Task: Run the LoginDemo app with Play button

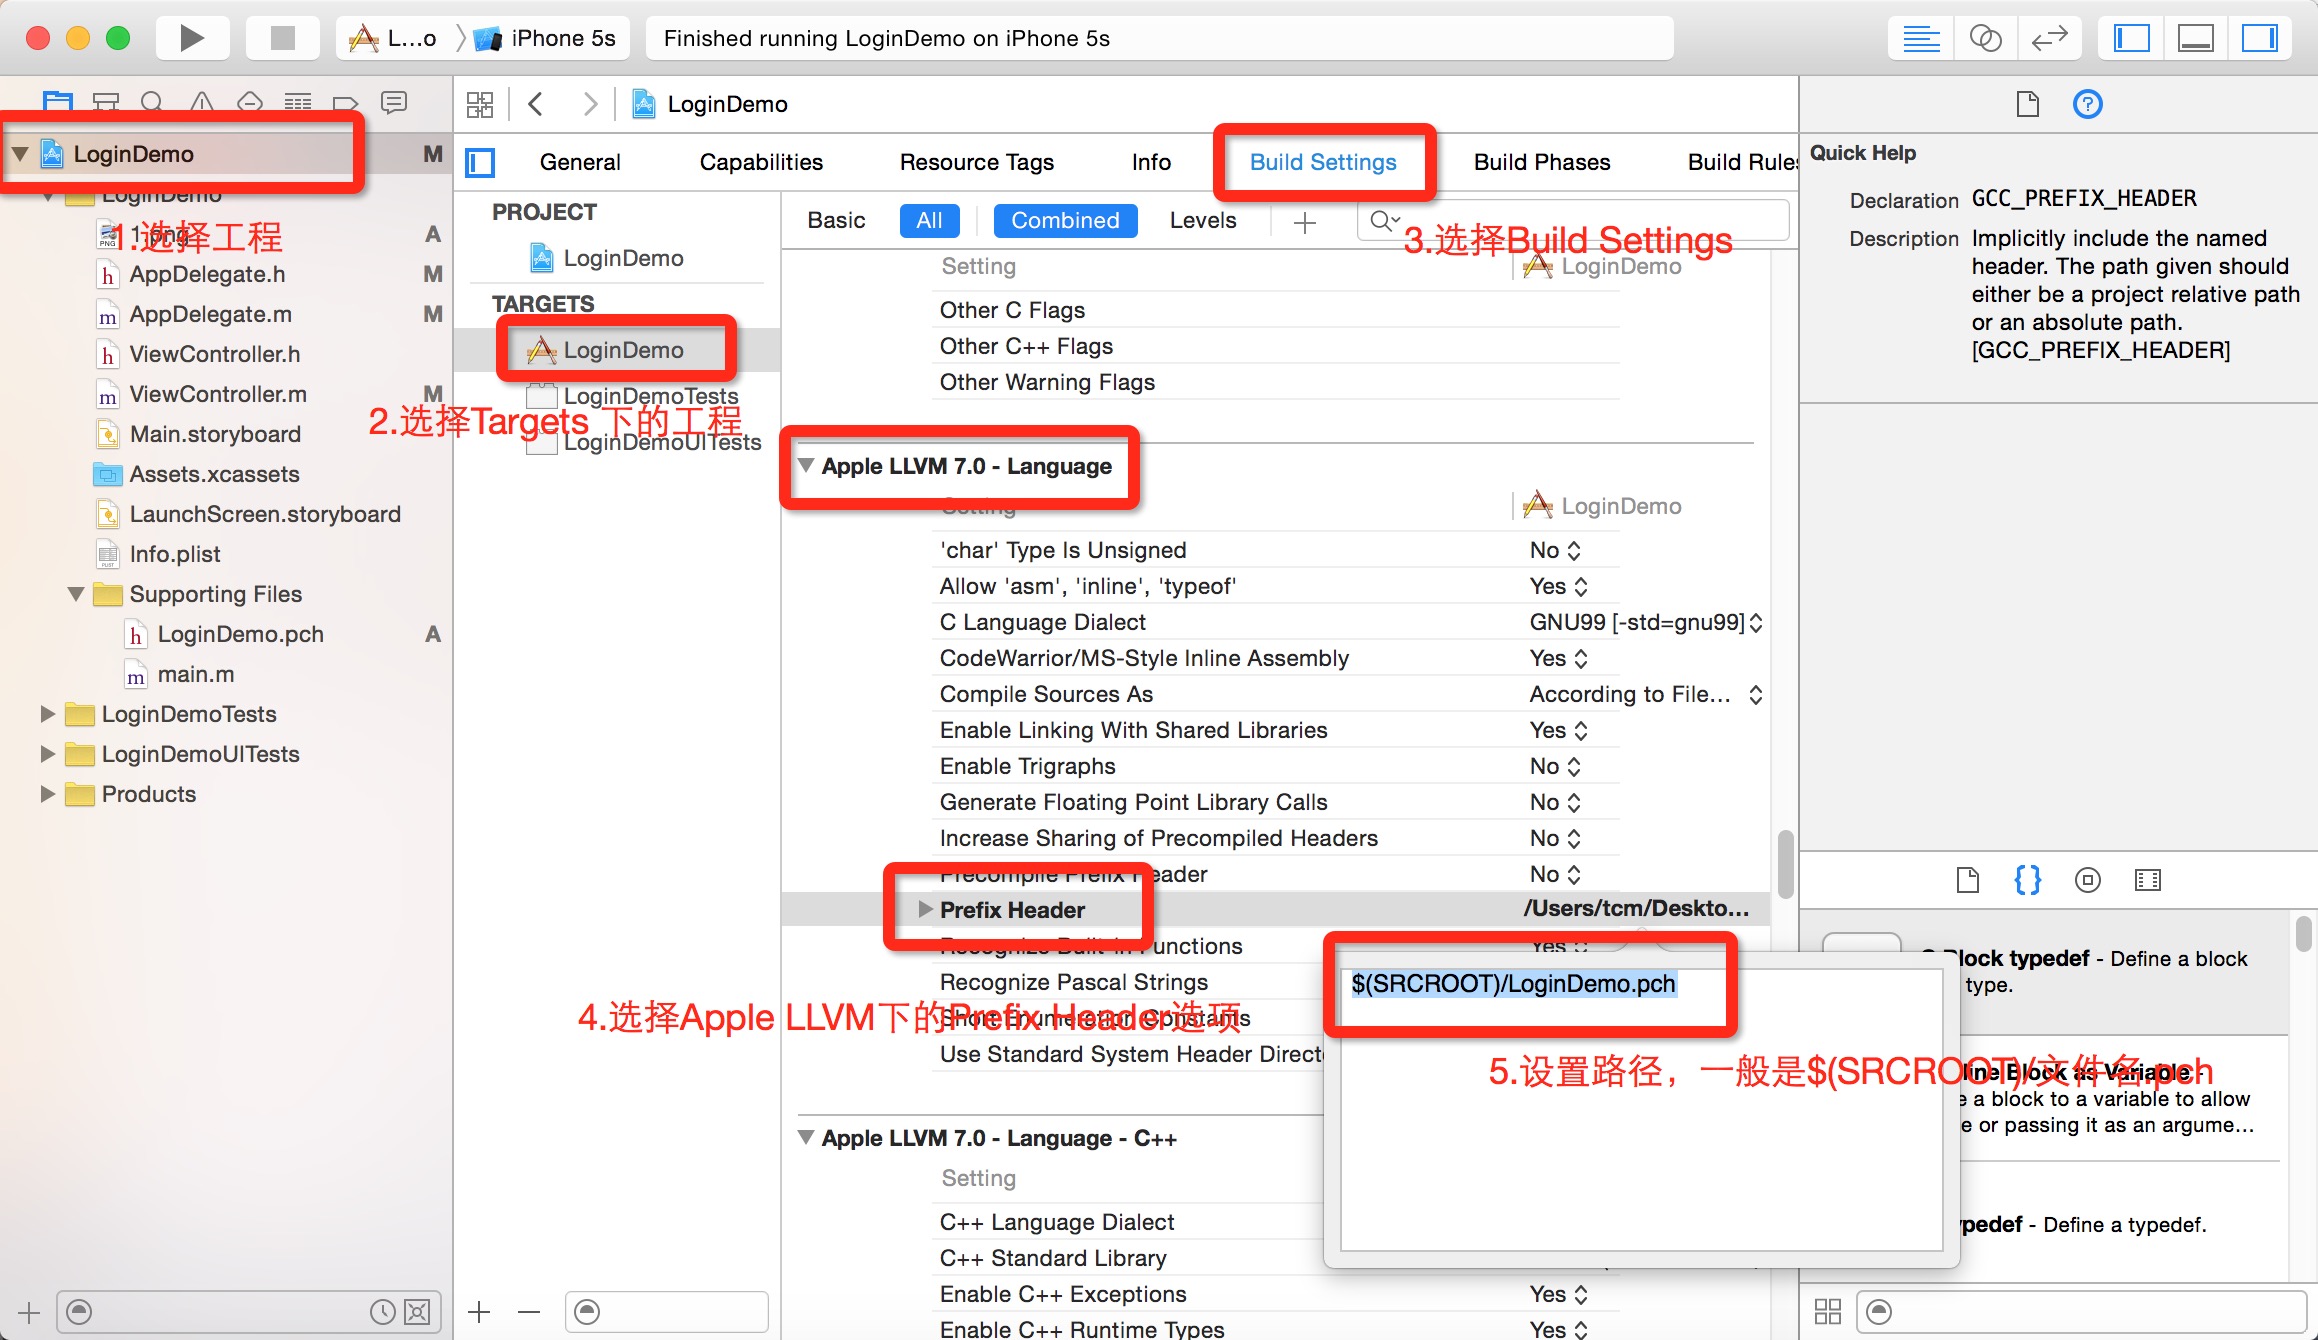Action: coord(192,38)
